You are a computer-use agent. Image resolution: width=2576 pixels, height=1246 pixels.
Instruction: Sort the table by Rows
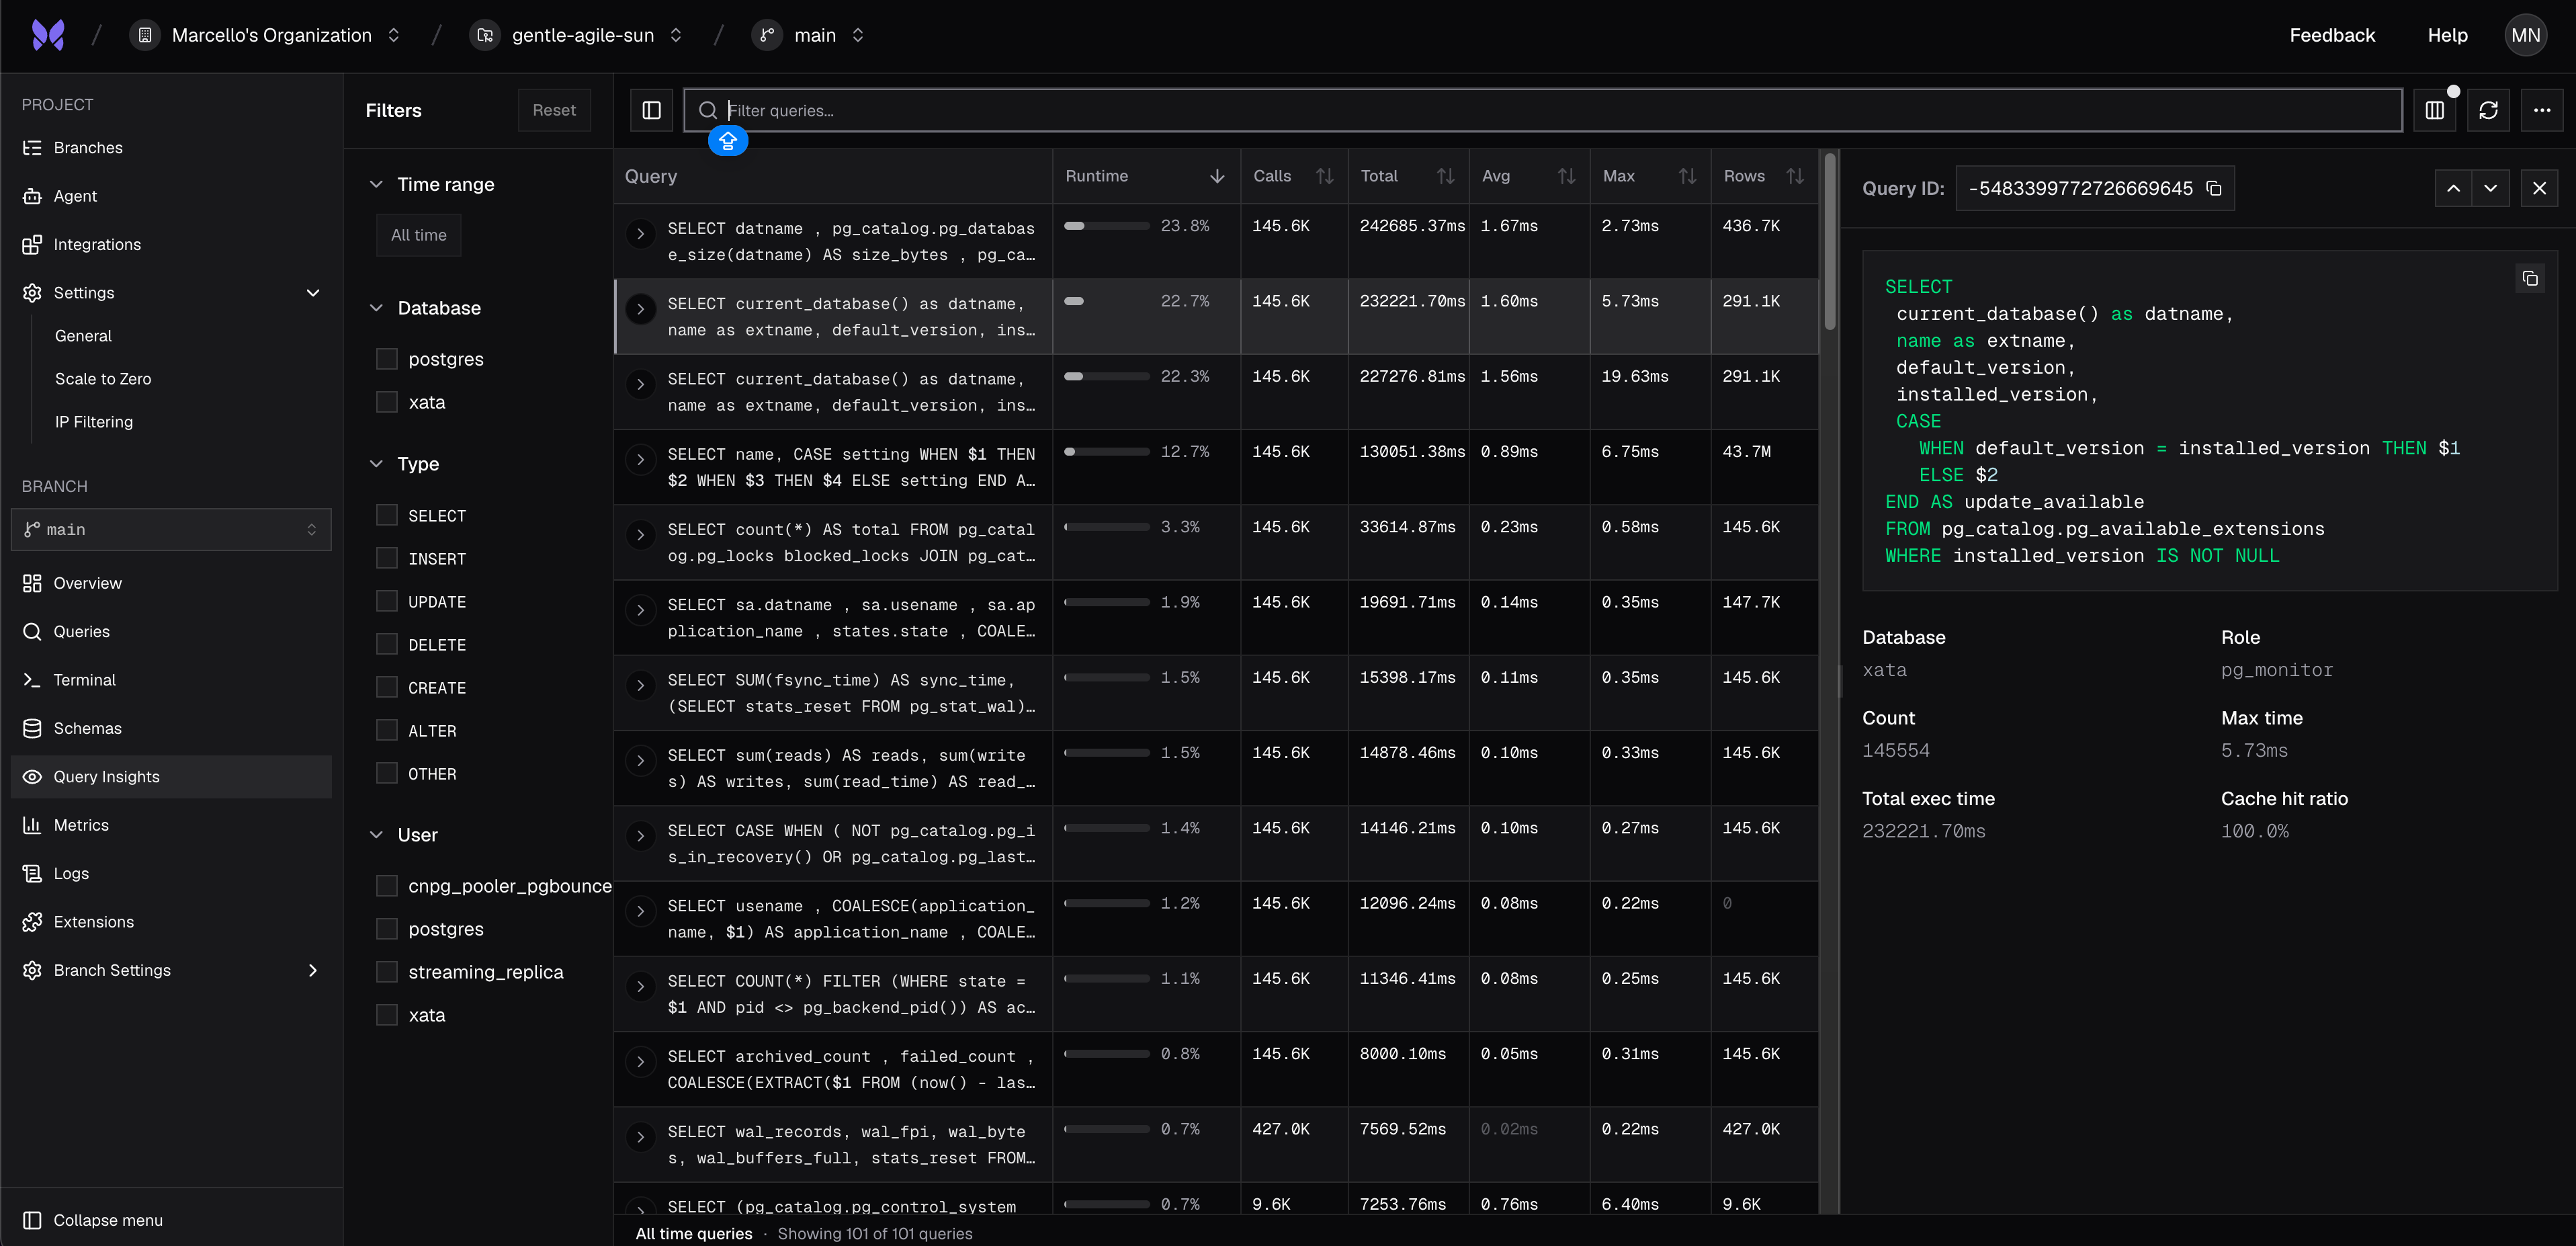[1795, 176]
